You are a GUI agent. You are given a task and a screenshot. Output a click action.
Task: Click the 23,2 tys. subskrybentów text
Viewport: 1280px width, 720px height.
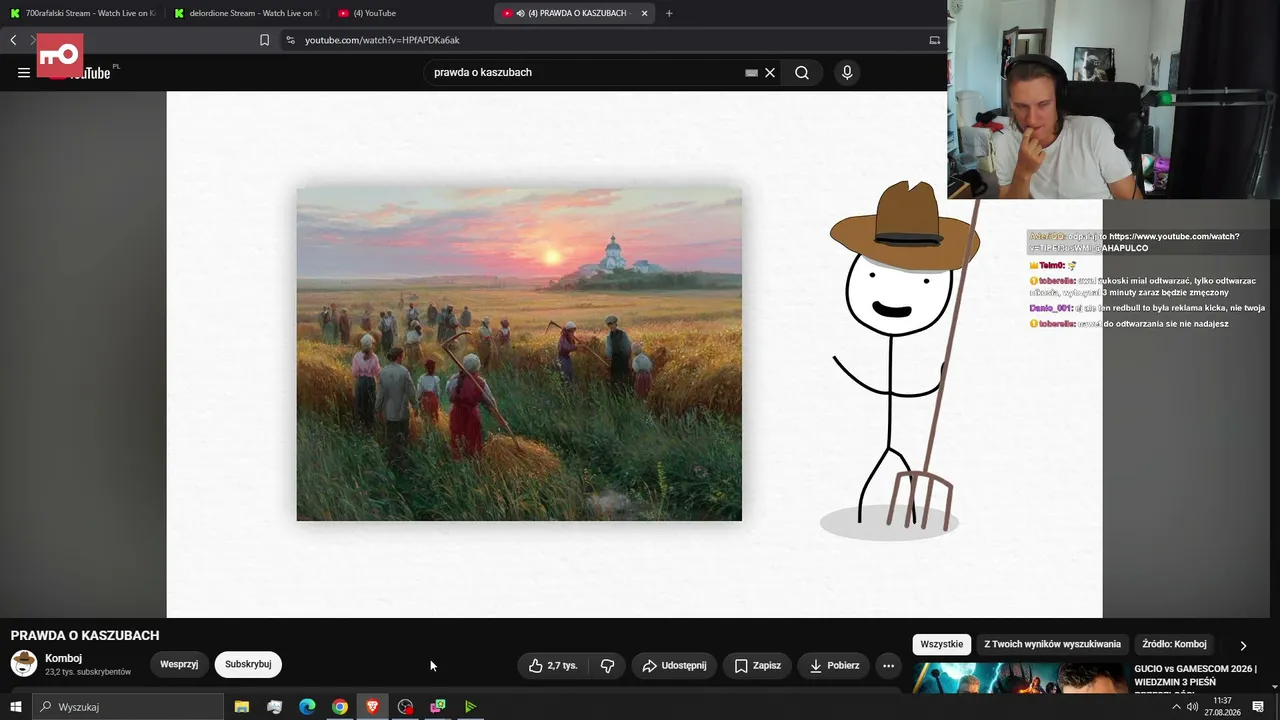coord(88,672)
